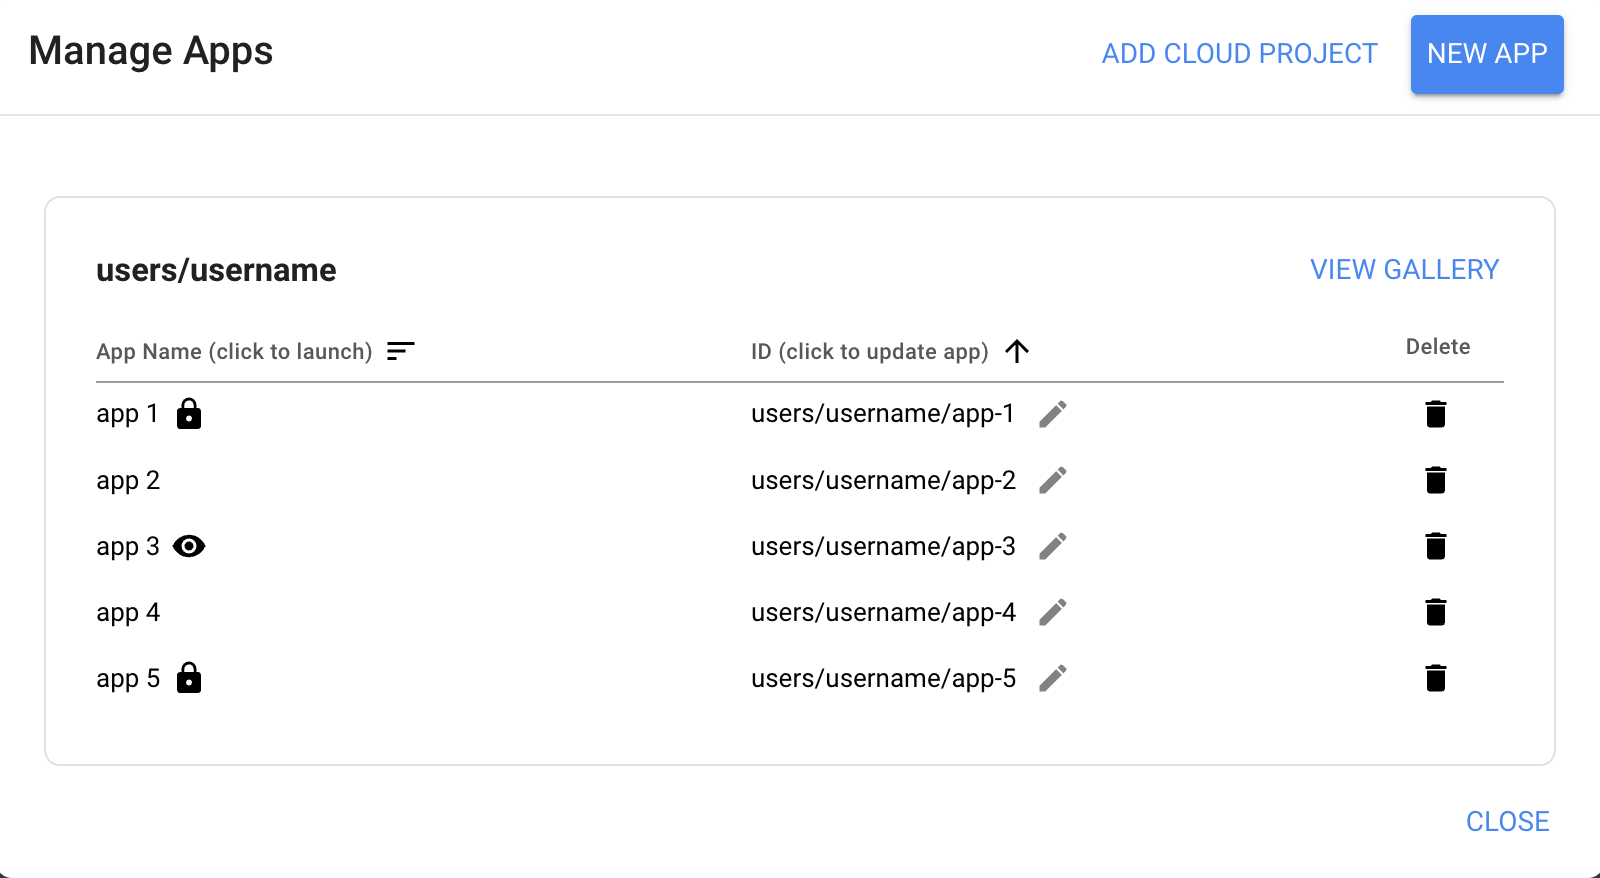This screenshot has width=1600, height=878.
Task: Click CLOSE to dismiss the dialog
Action: (x=1507, y=821)
